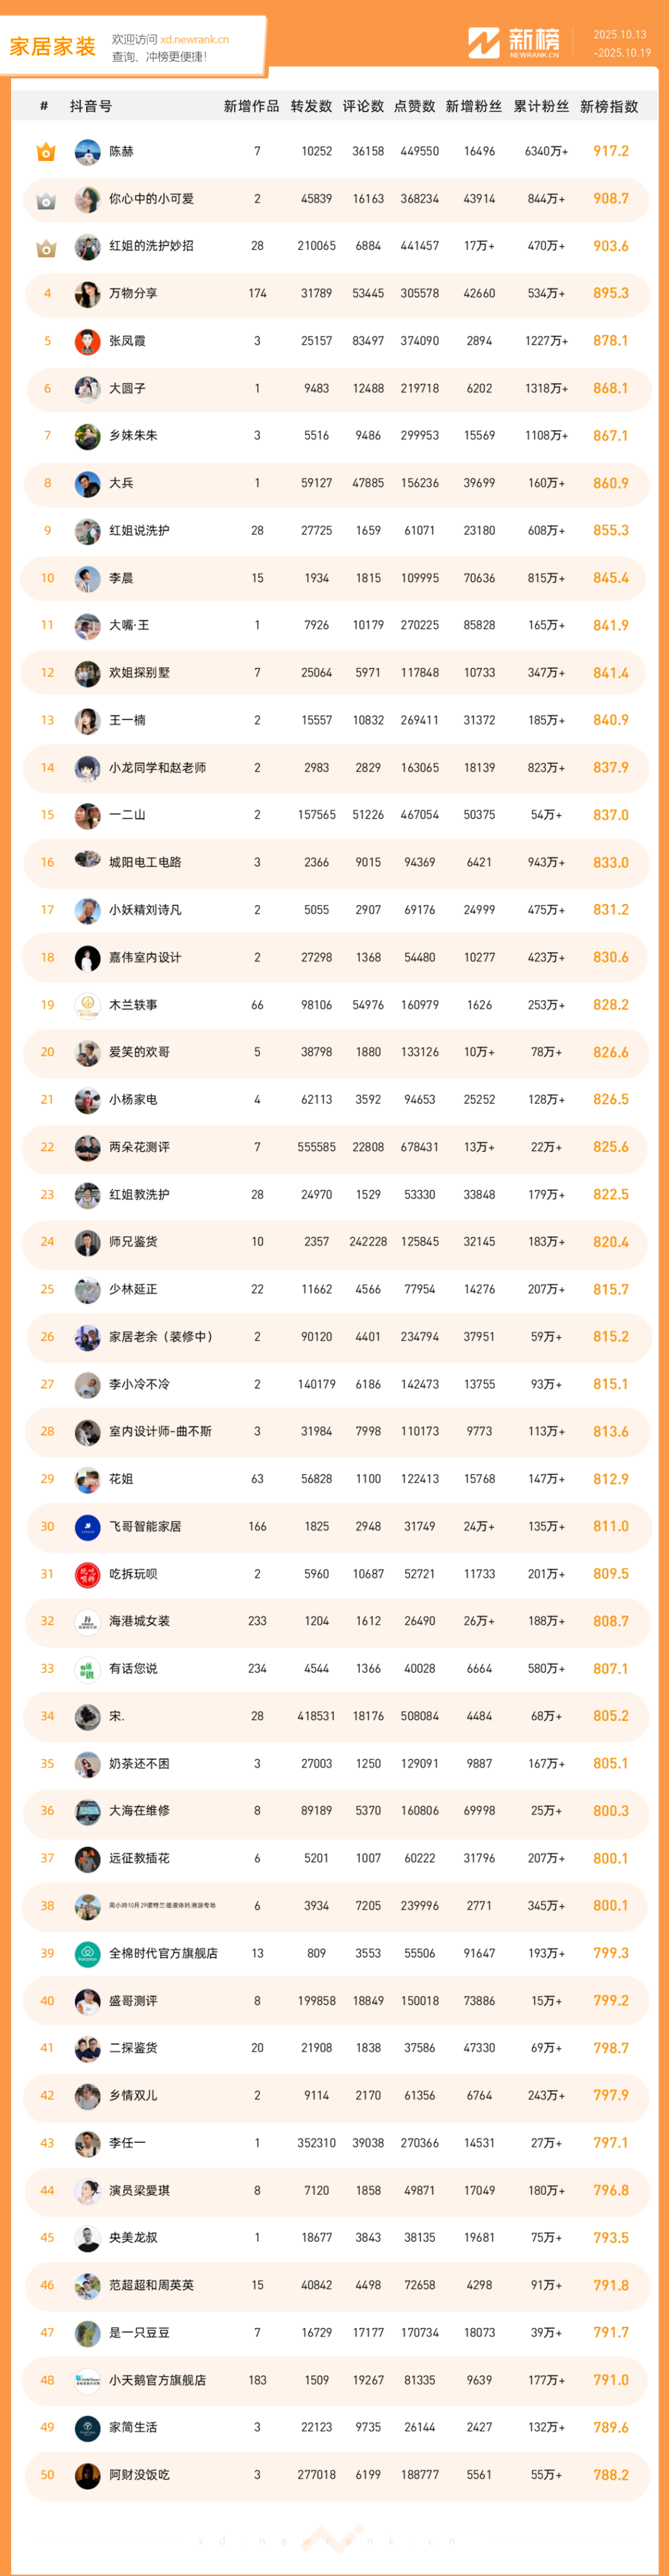Screen dimensions: 669x2576
Task: Click the 小天鹅官方旗舰店 account name
Action: (157, 2380)
